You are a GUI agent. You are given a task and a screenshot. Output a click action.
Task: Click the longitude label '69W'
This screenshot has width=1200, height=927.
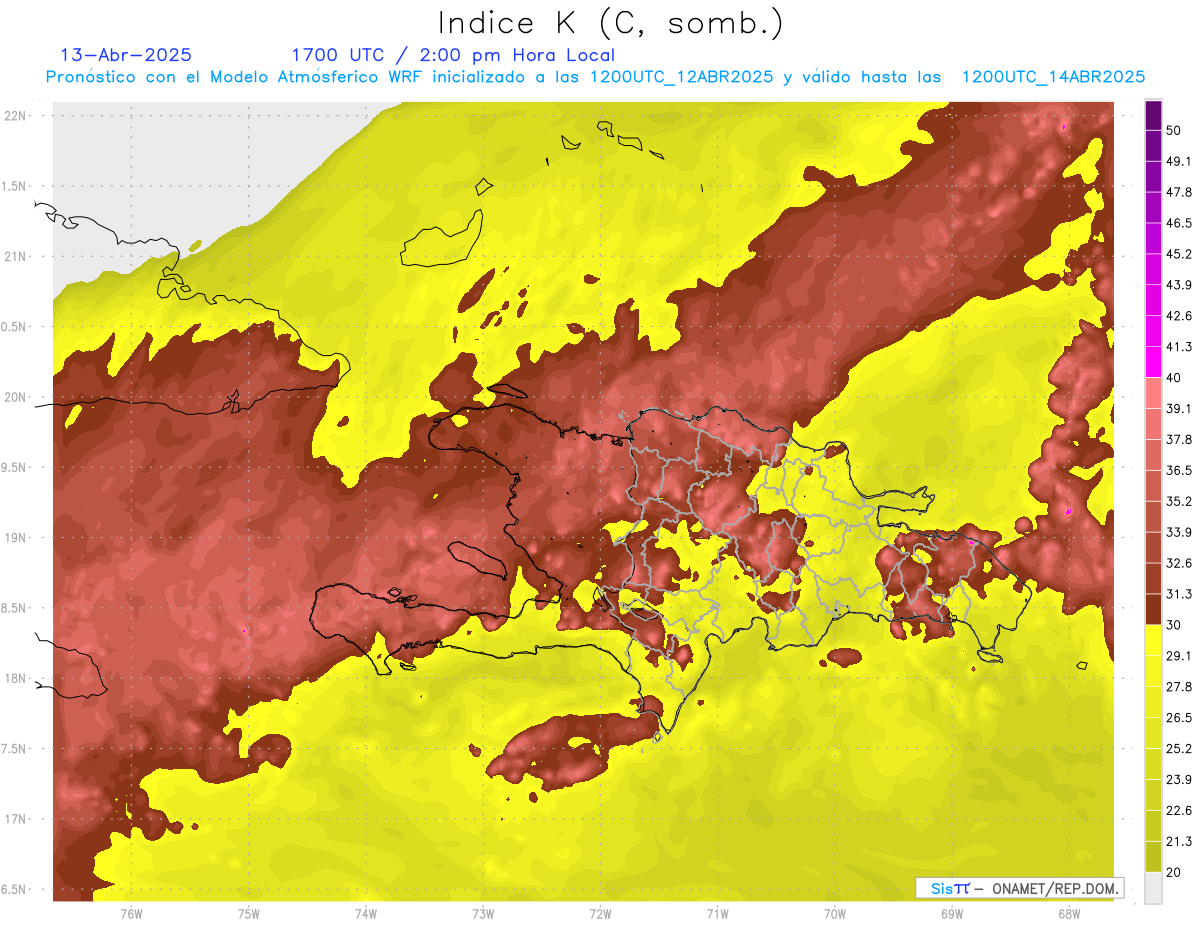[952, 914]
